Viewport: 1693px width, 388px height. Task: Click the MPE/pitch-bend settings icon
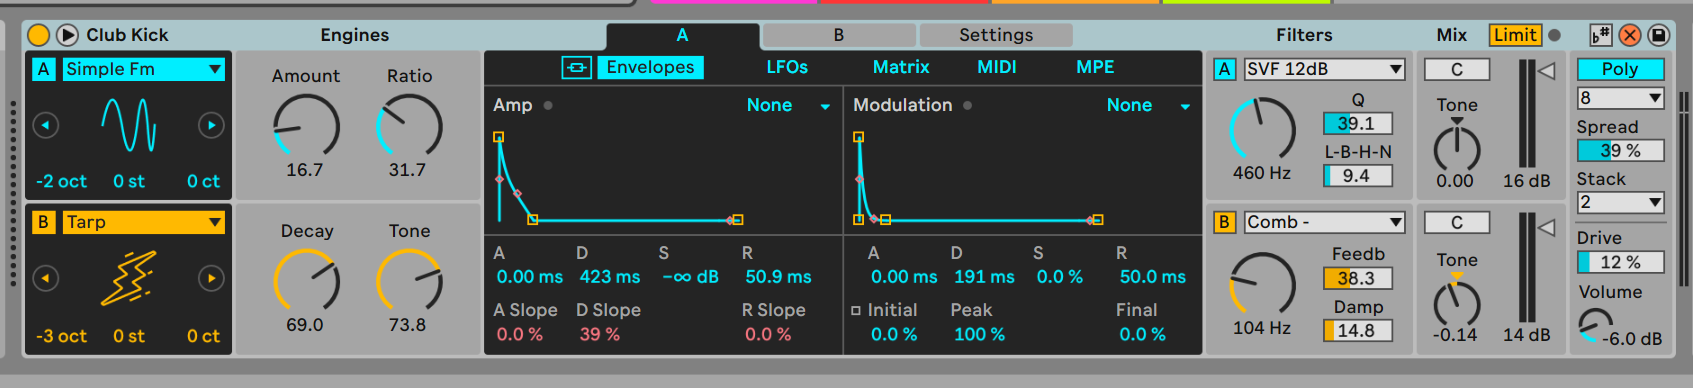1600,35
